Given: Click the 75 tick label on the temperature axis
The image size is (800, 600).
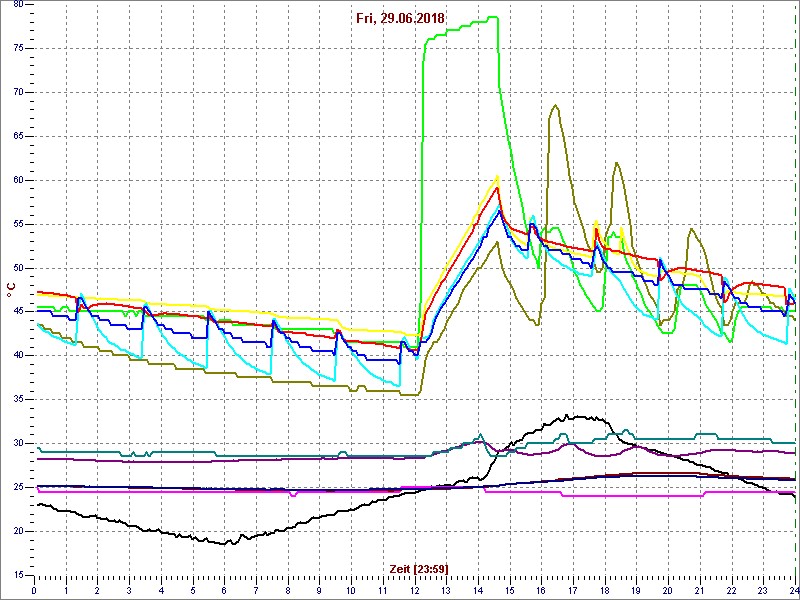Looking at the screenshot, I should click(x=18, y=48).
